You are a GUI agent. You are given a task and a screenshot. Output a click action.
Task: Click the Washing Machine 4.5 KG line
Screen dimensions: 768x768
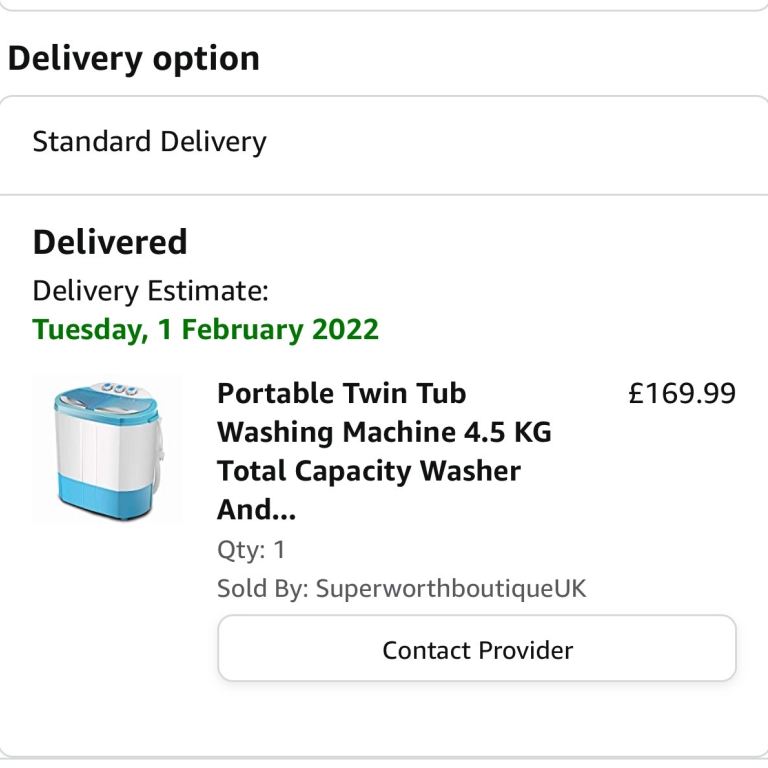coord(384,432)
